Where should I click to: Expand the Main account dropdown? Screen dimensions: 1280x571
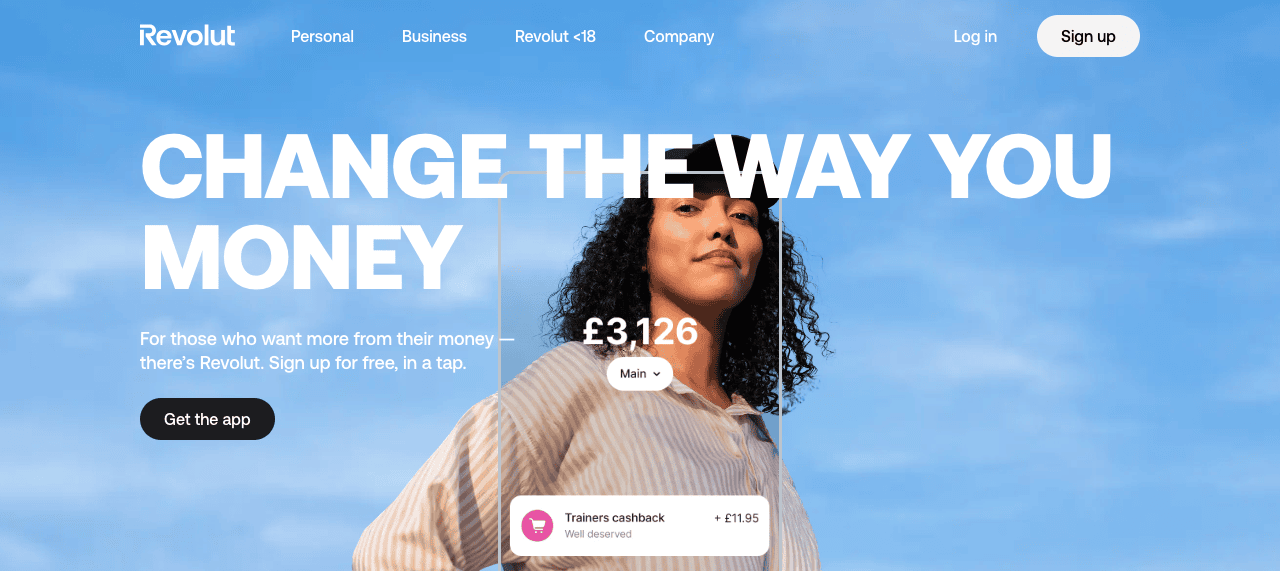coord(640,374)
